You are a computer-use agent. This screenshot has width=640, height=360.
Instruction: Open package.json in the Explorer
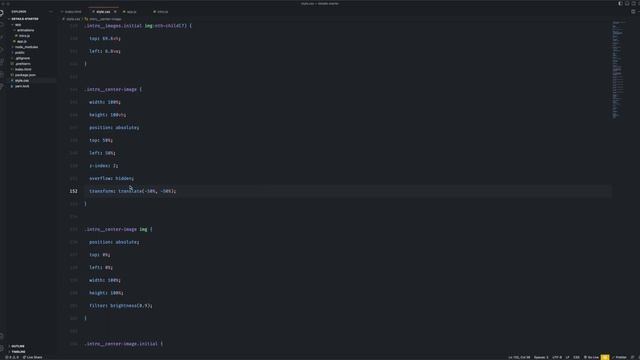(25, 75)
